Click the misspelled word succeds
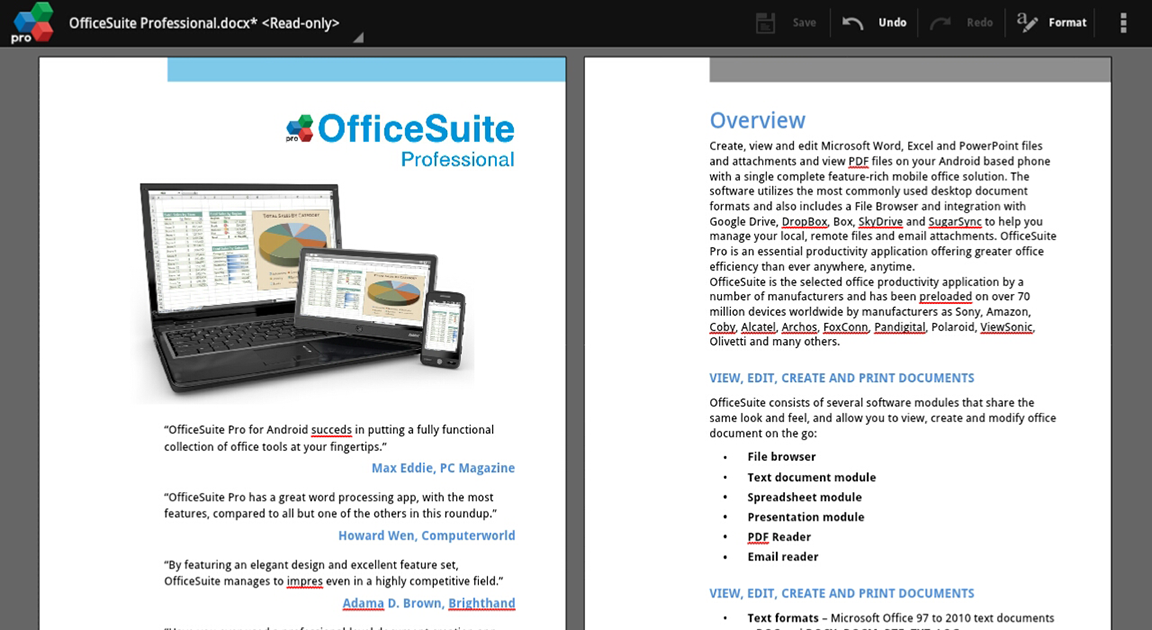This screenshot has width=1152, height=630. (x=331, y=430)
